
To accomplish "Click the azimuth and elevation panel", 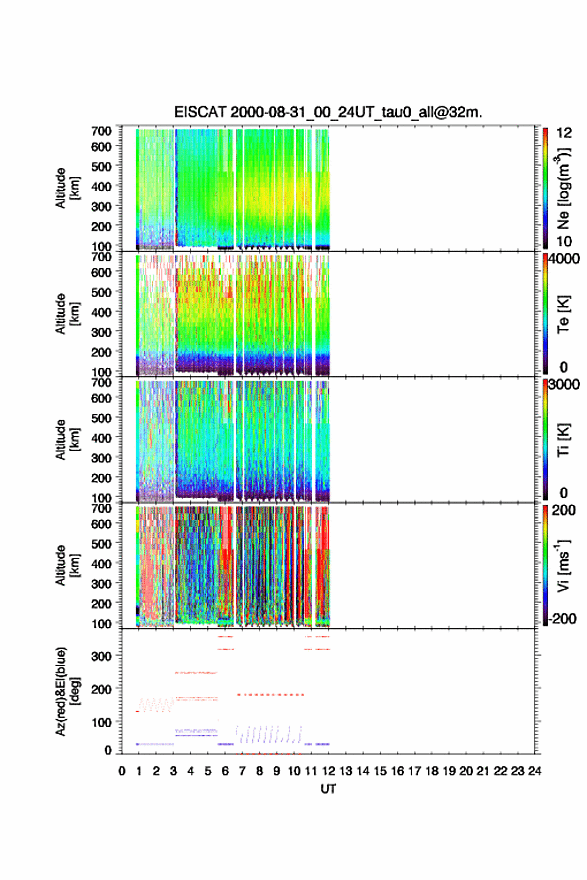I will (x=328, y=691).
